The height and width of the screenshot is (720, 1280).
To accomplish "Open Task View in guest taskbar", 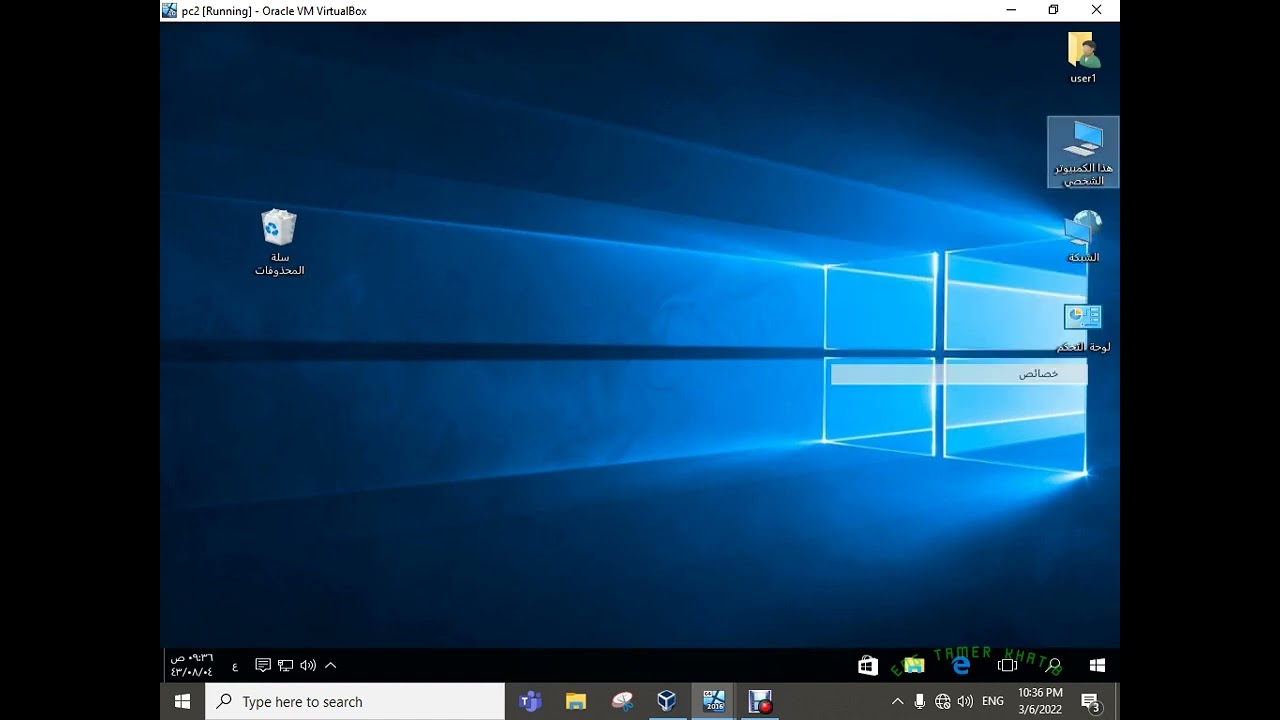I will pos(1008,665).
